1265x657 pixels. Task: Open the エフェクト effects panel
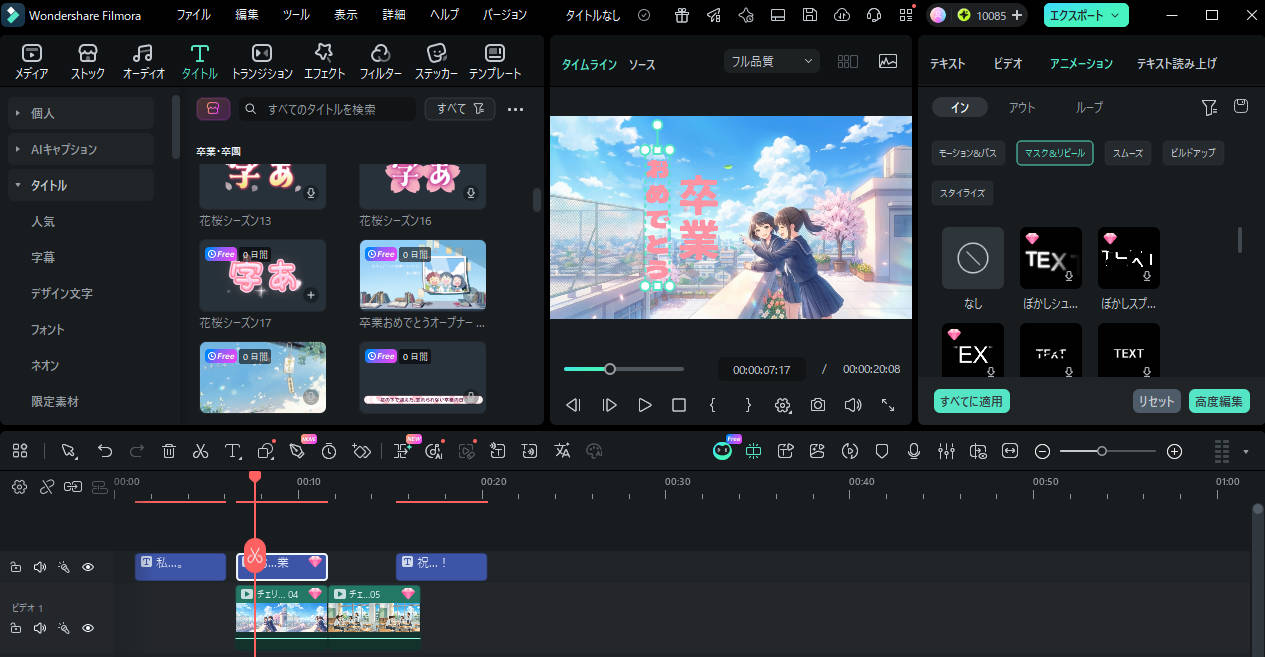324,61
